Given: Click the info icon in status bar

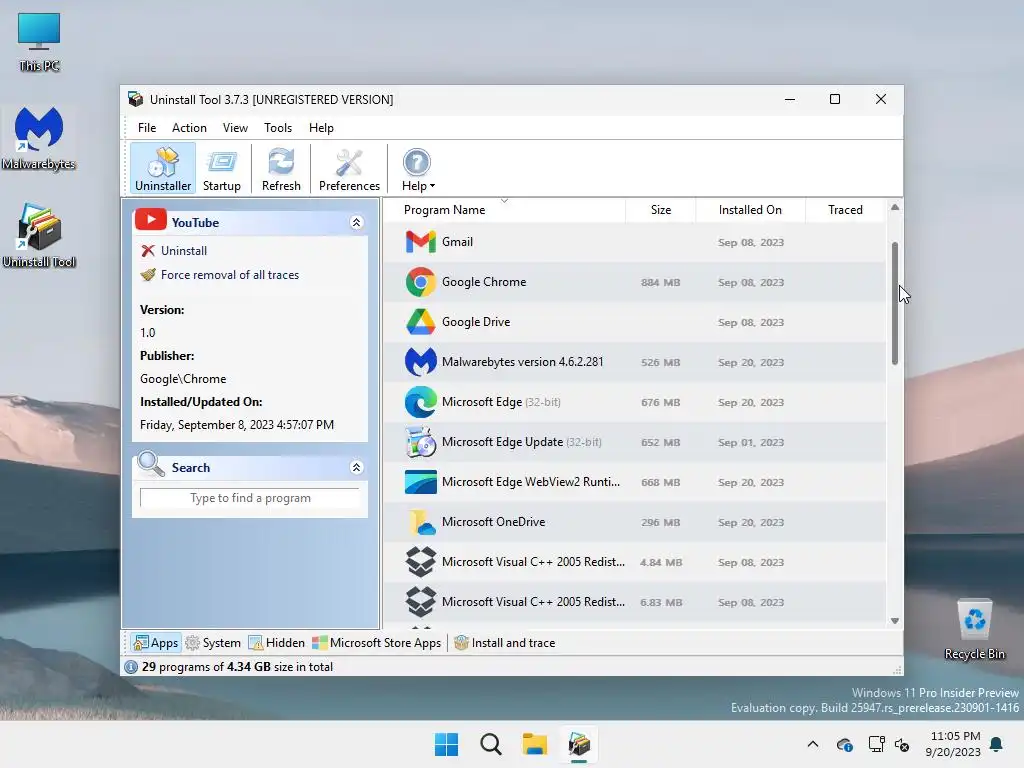Looking at the screenshot, I should [131, 667].
